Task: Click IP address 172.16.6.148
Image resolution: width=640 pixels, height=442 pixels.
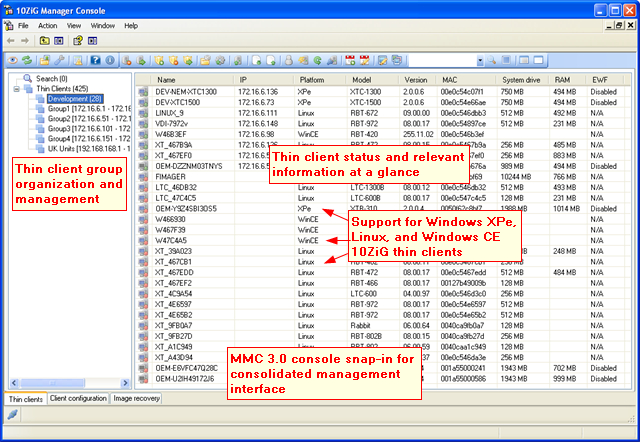Action: [x=258, y=124]
